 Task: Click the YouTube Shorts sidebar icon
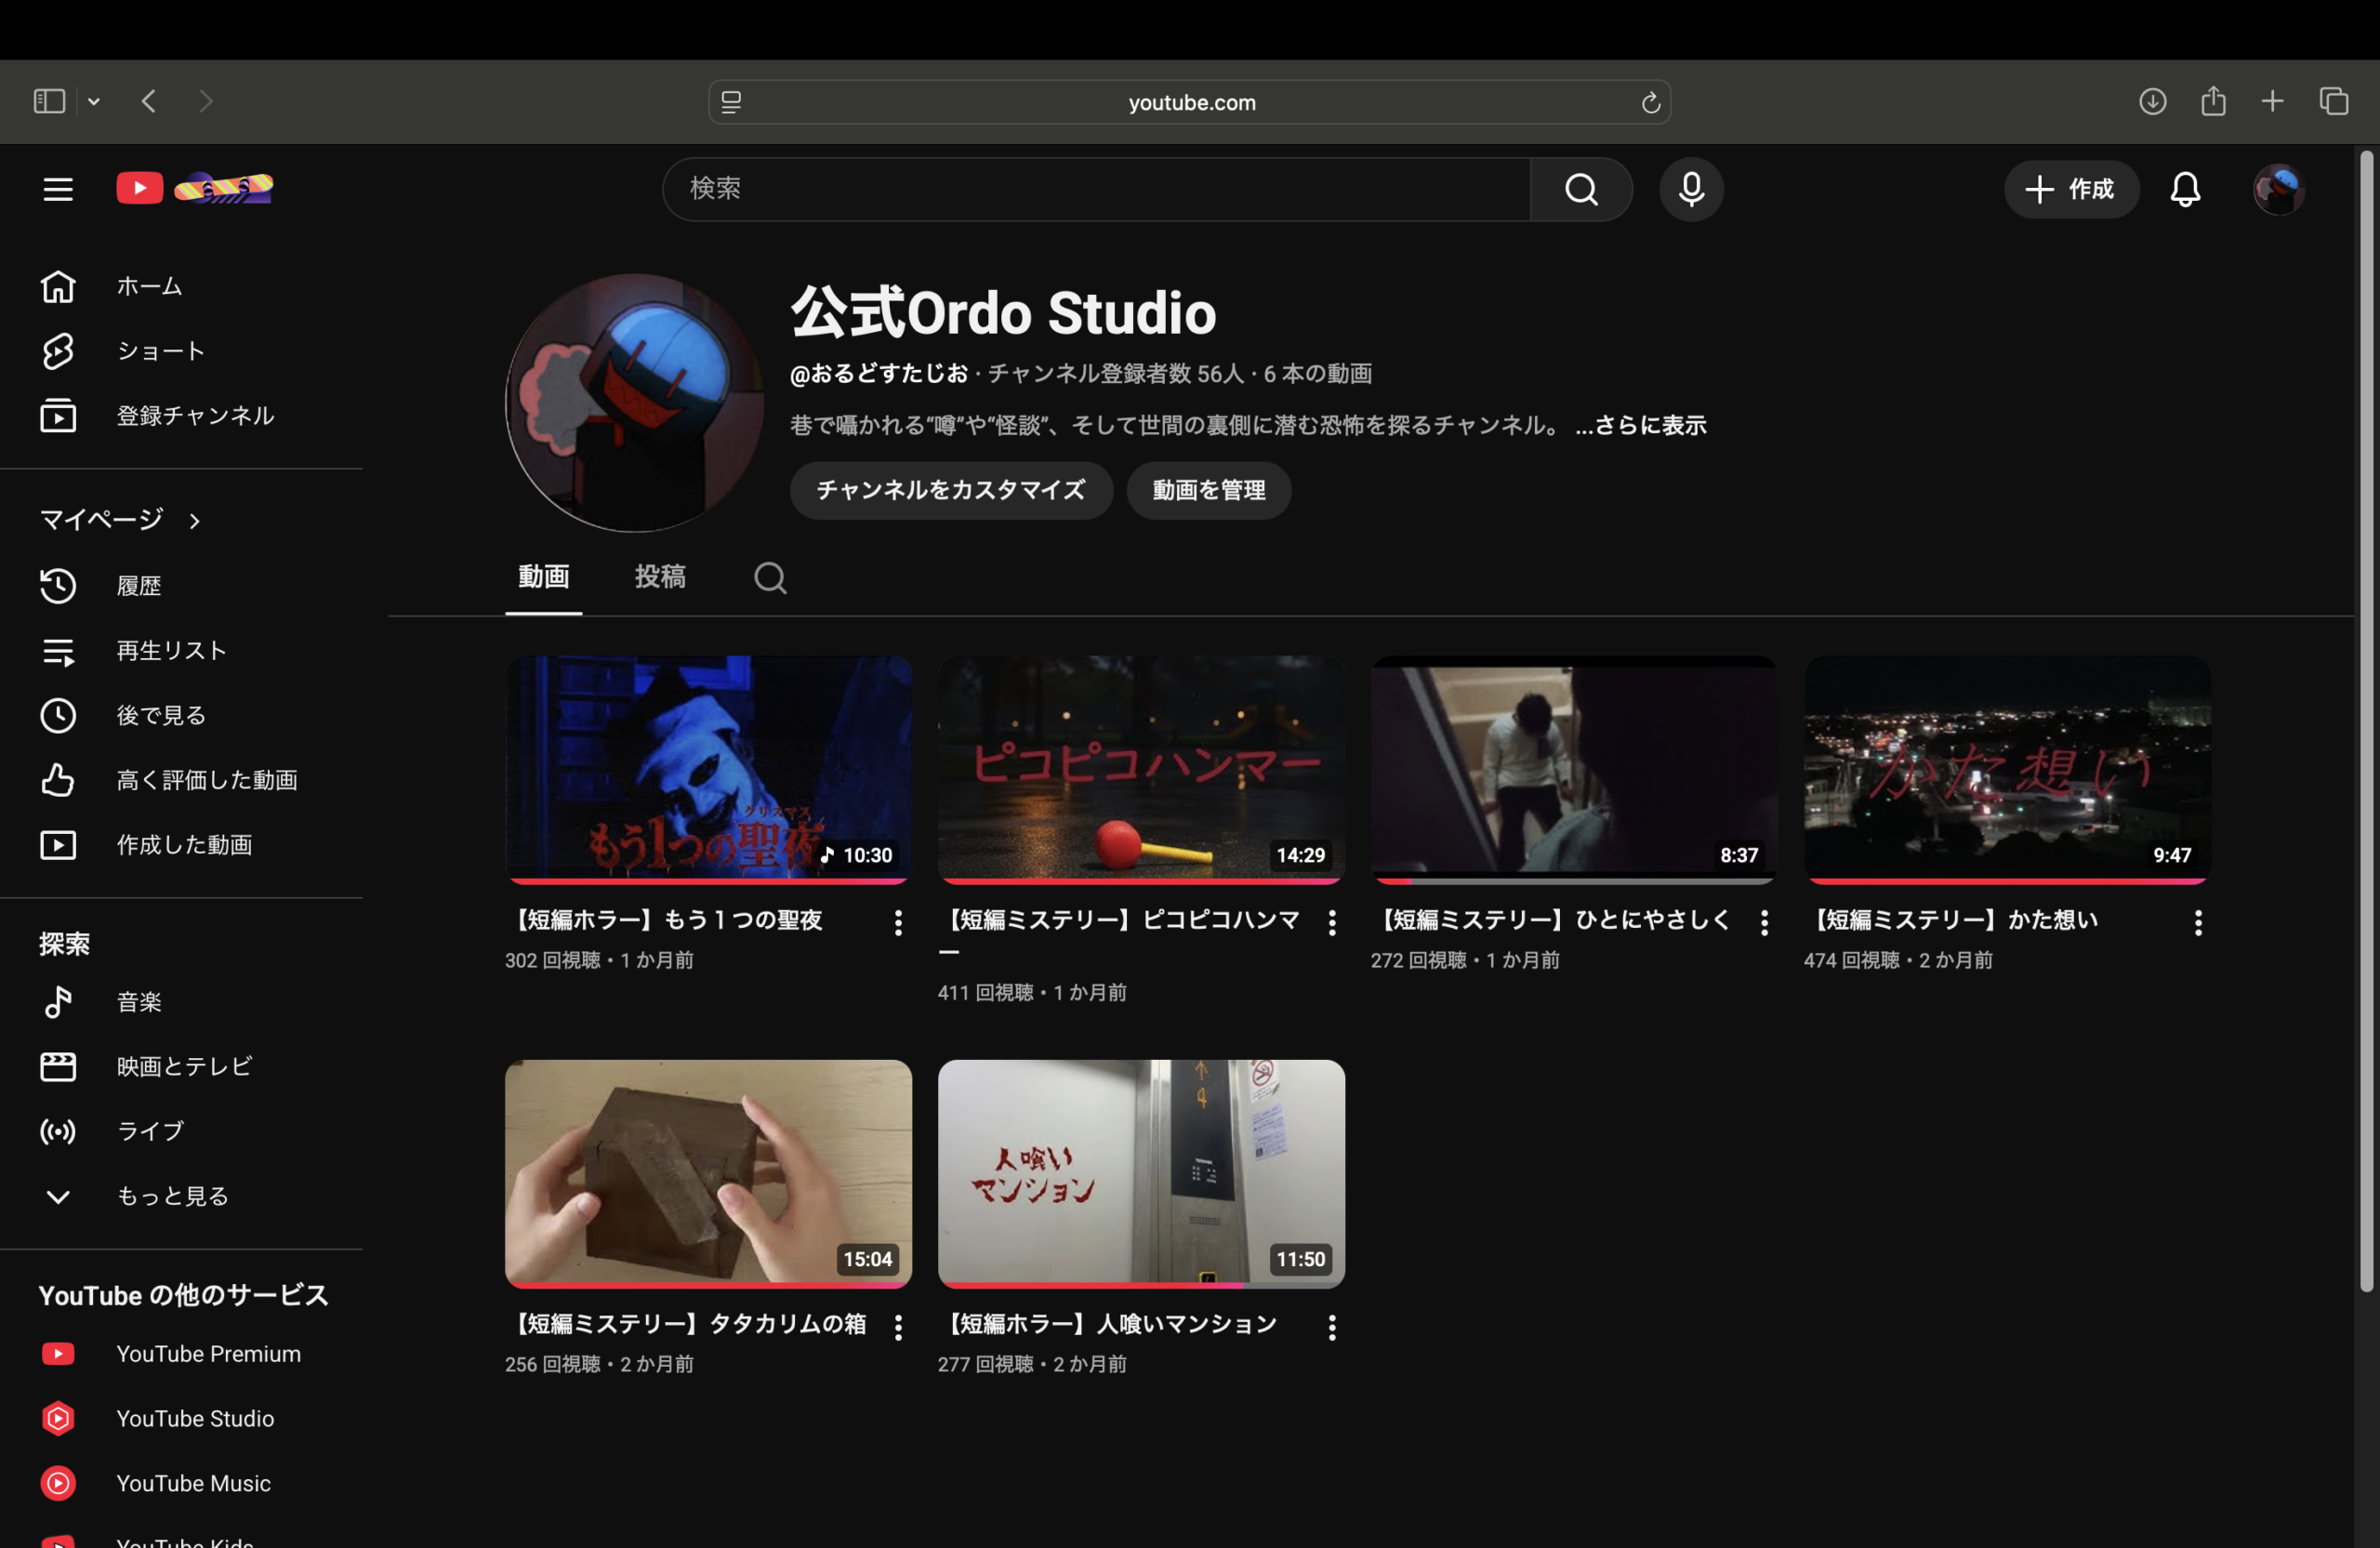(58, 351)
